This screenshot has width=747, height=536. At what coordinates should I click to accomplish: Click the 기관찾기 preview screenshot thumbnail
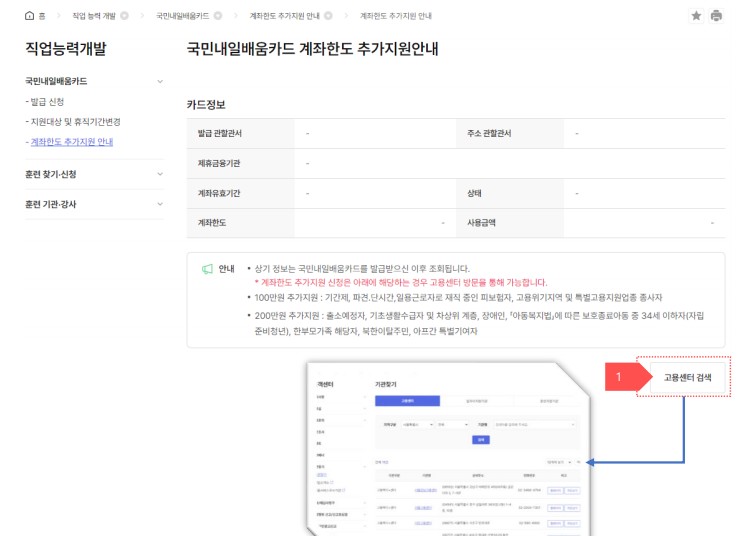[x=449, y=449]
